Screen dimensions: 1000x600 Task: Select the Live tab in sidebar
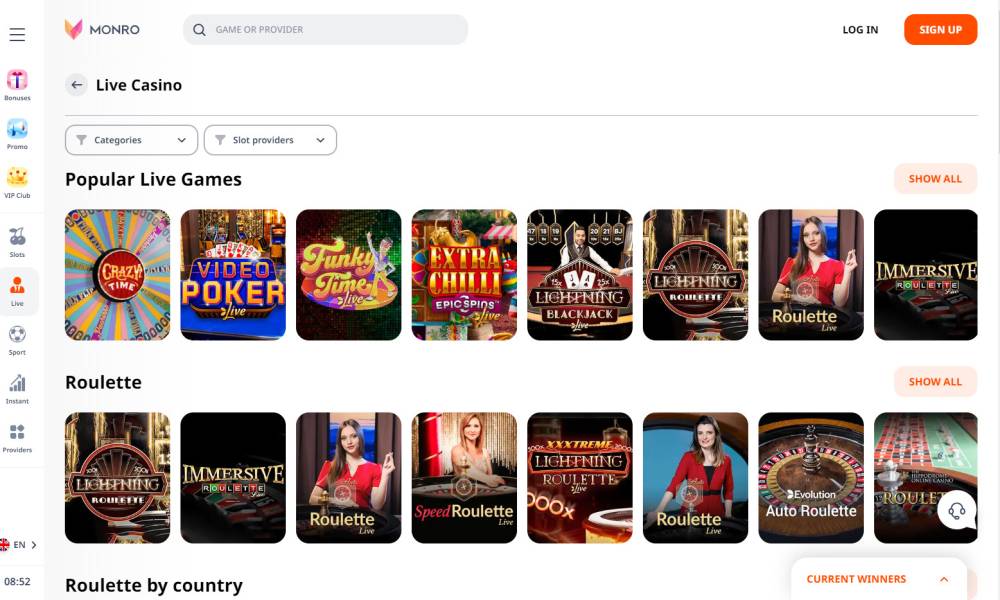(17, 291)
